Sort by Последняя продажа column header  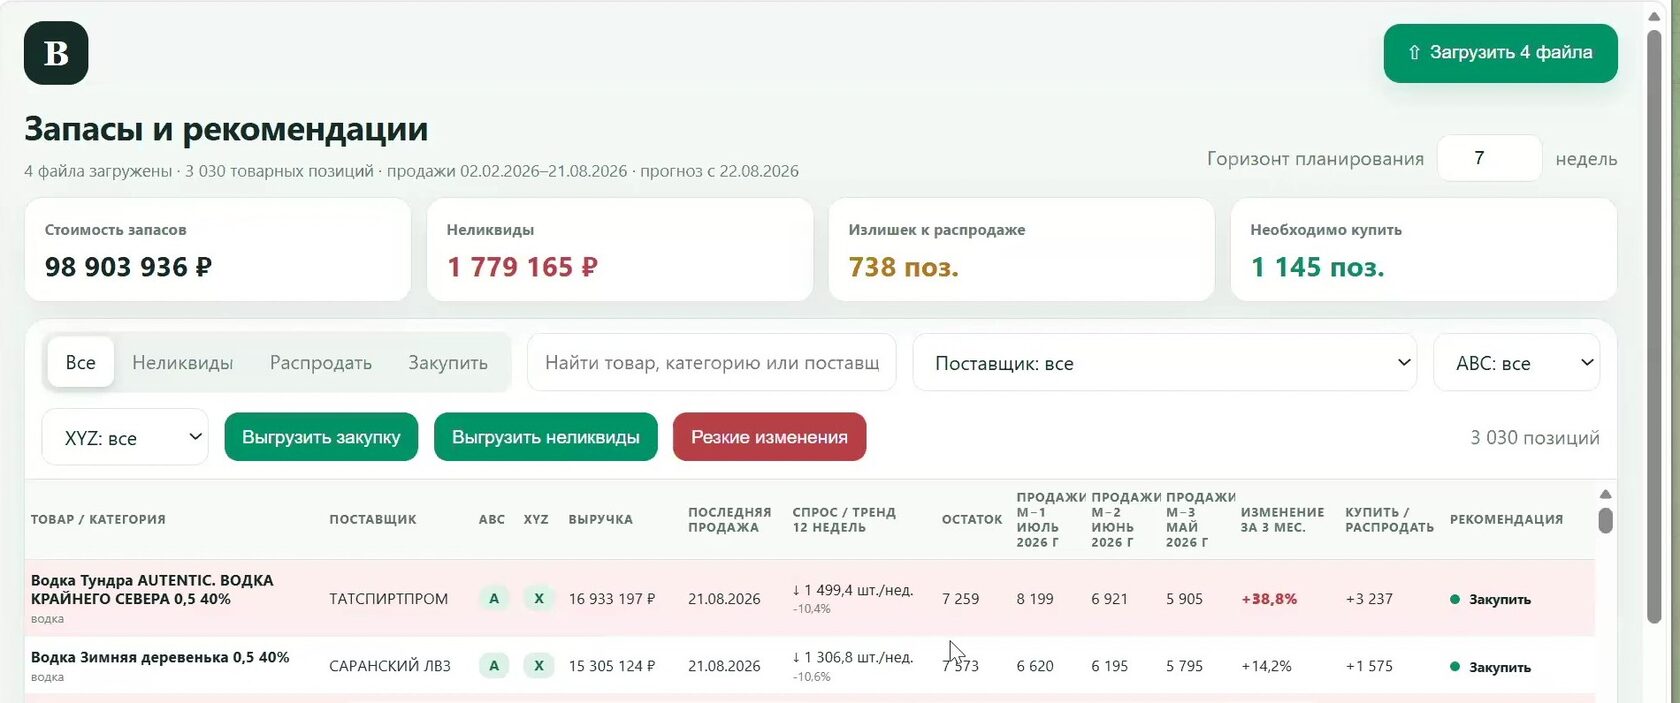click(x=730, y=519)
